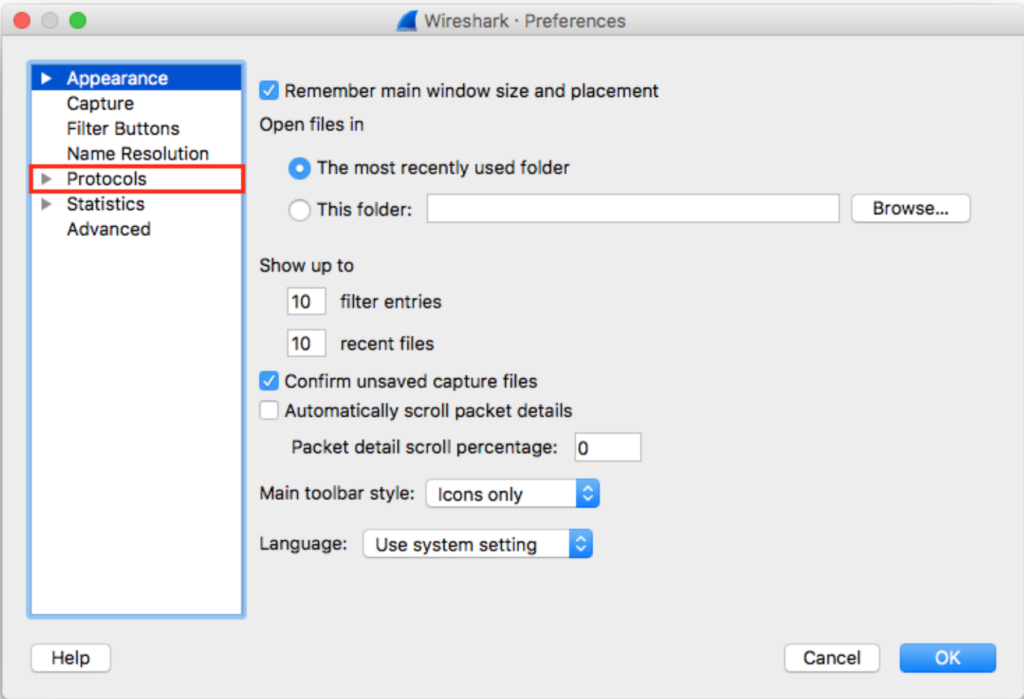The height and width of the screenshot is (699, 1024).
Task: Open the Filter Buttons settings
Action: (122, 128)
